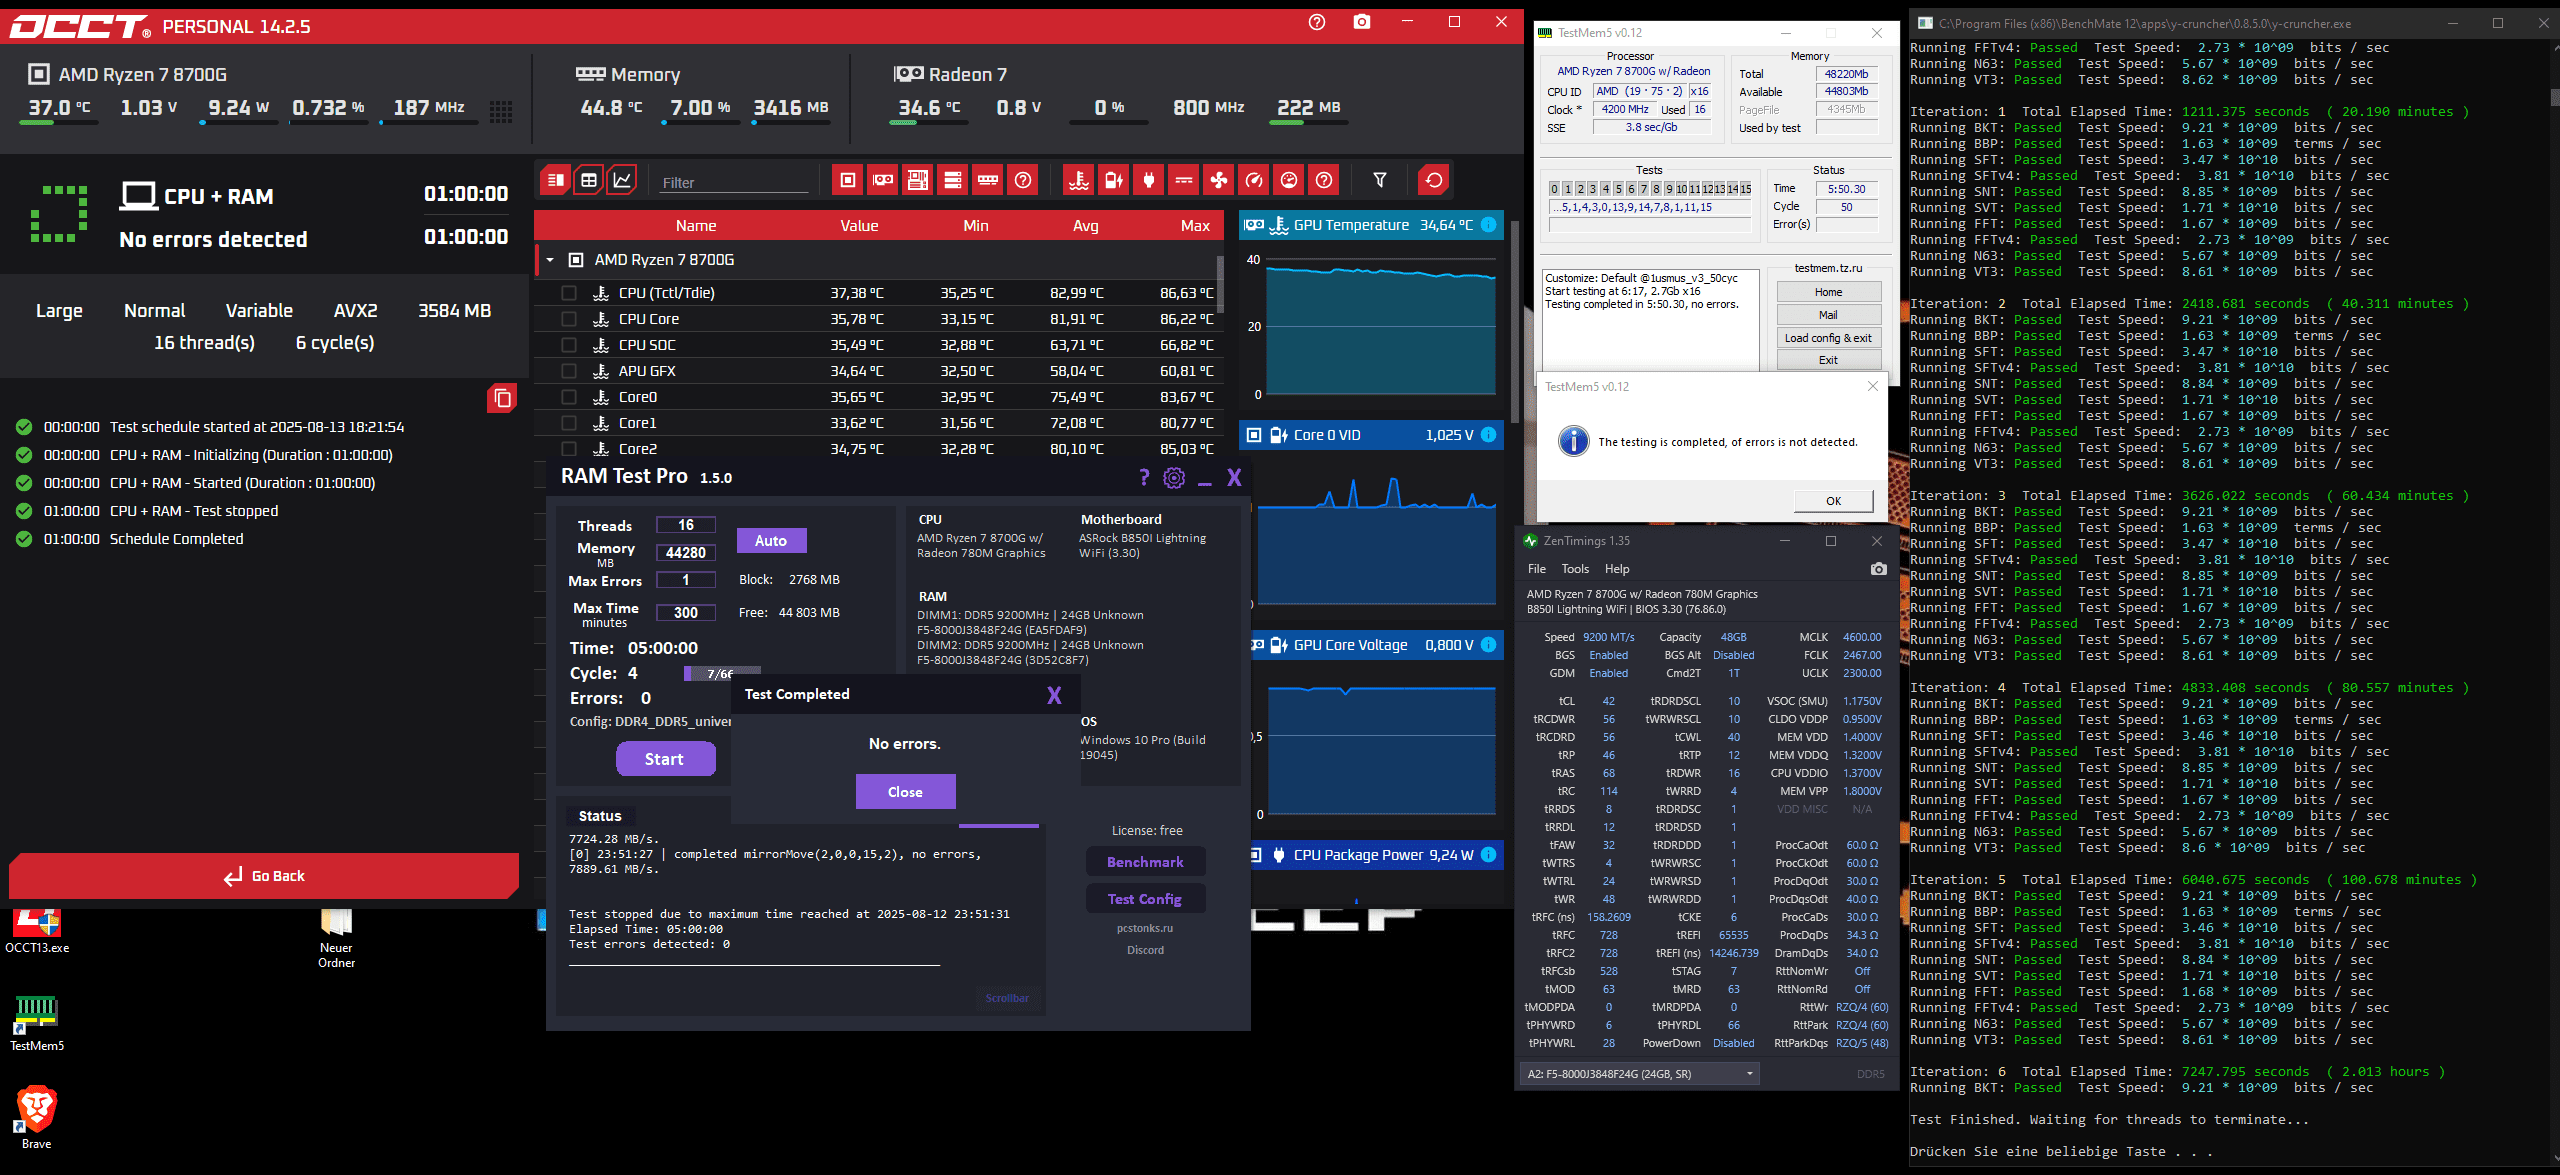2560x1175 pixels.
Task: Click the ZenTimings camera screenshot icon
Action: 1878,569
